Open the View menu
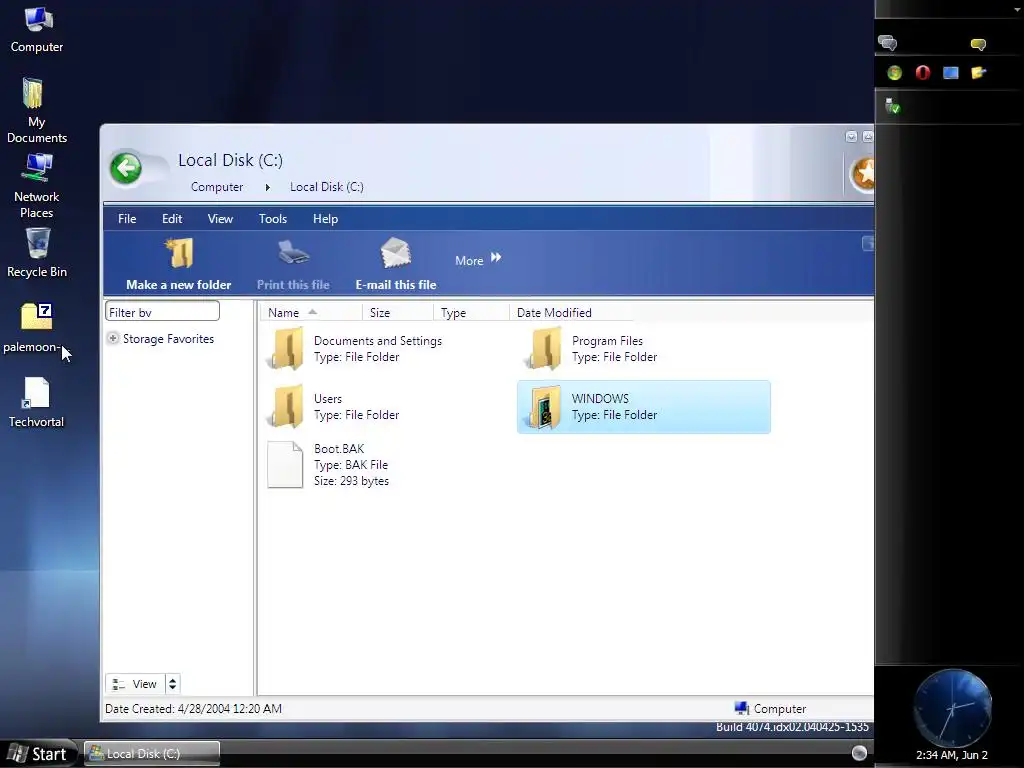This screenshot has height=768, width=1024. pyautogui.click(x=220, y=219)
